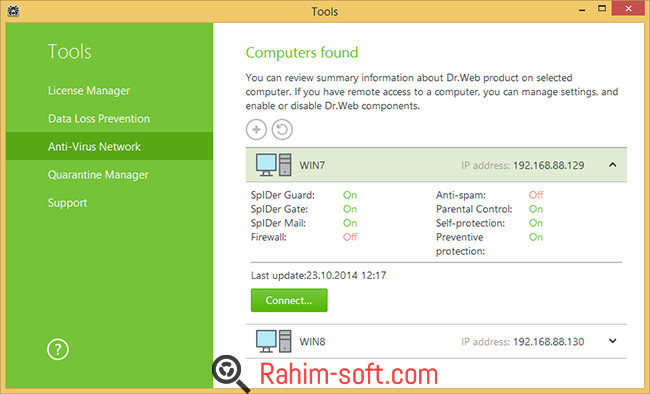
Task: Collapse the WIN7 computer details
Action: point(613,165)
